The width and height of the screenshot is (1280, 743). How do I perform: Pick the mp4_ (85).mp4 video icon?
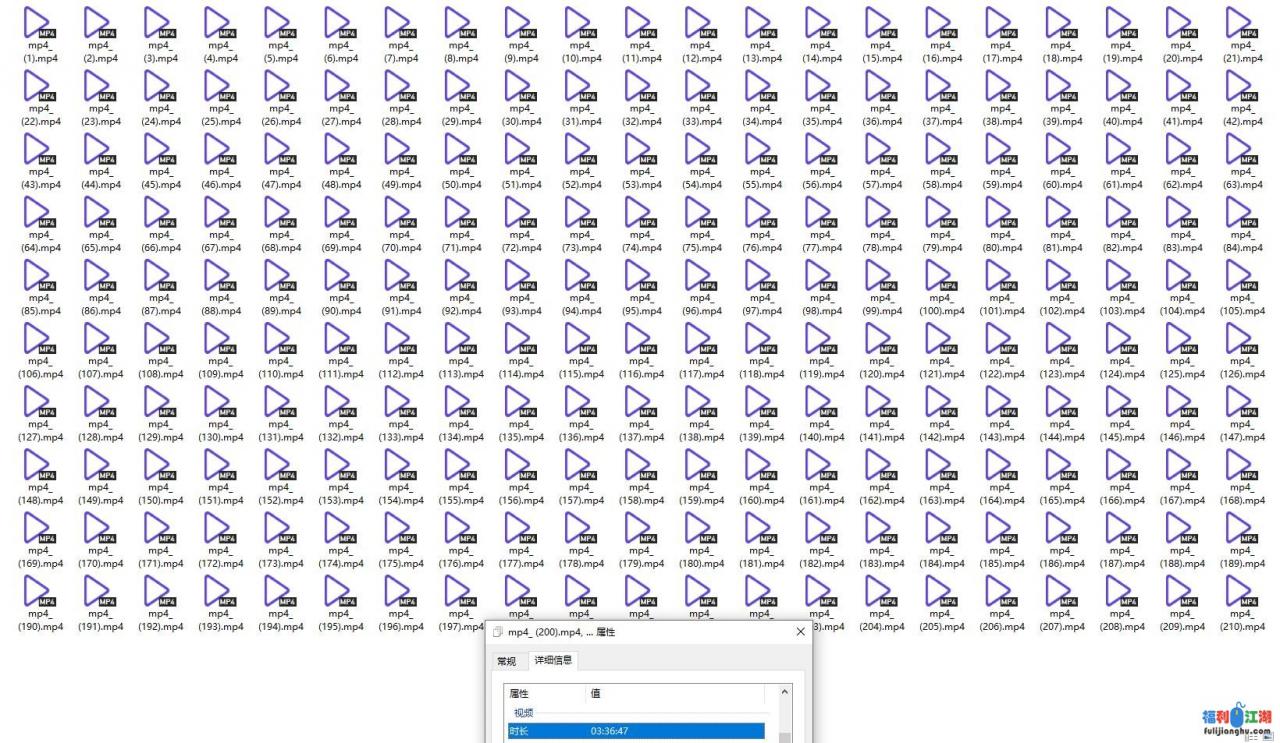[39, 277]
